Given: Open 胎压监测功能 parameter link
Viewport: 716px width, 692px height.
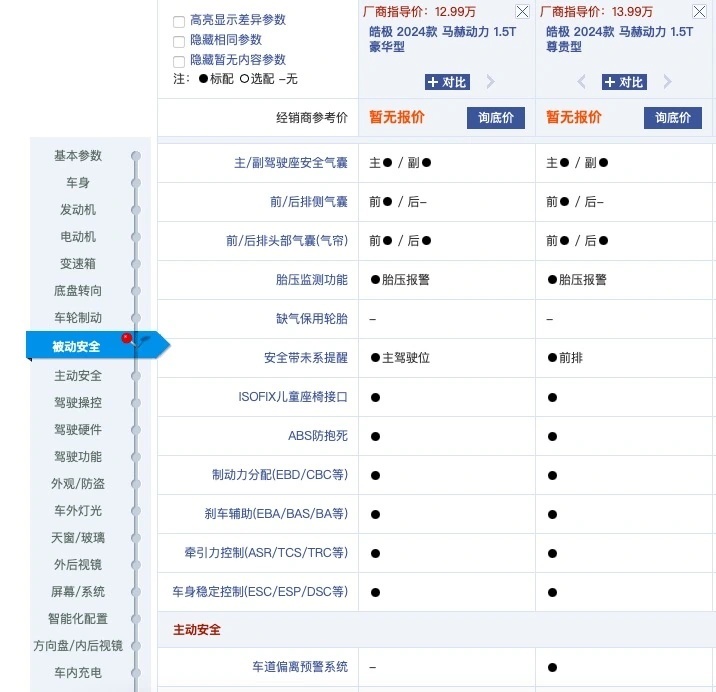Looking at the screenshot, I should [x=312, y=280].
